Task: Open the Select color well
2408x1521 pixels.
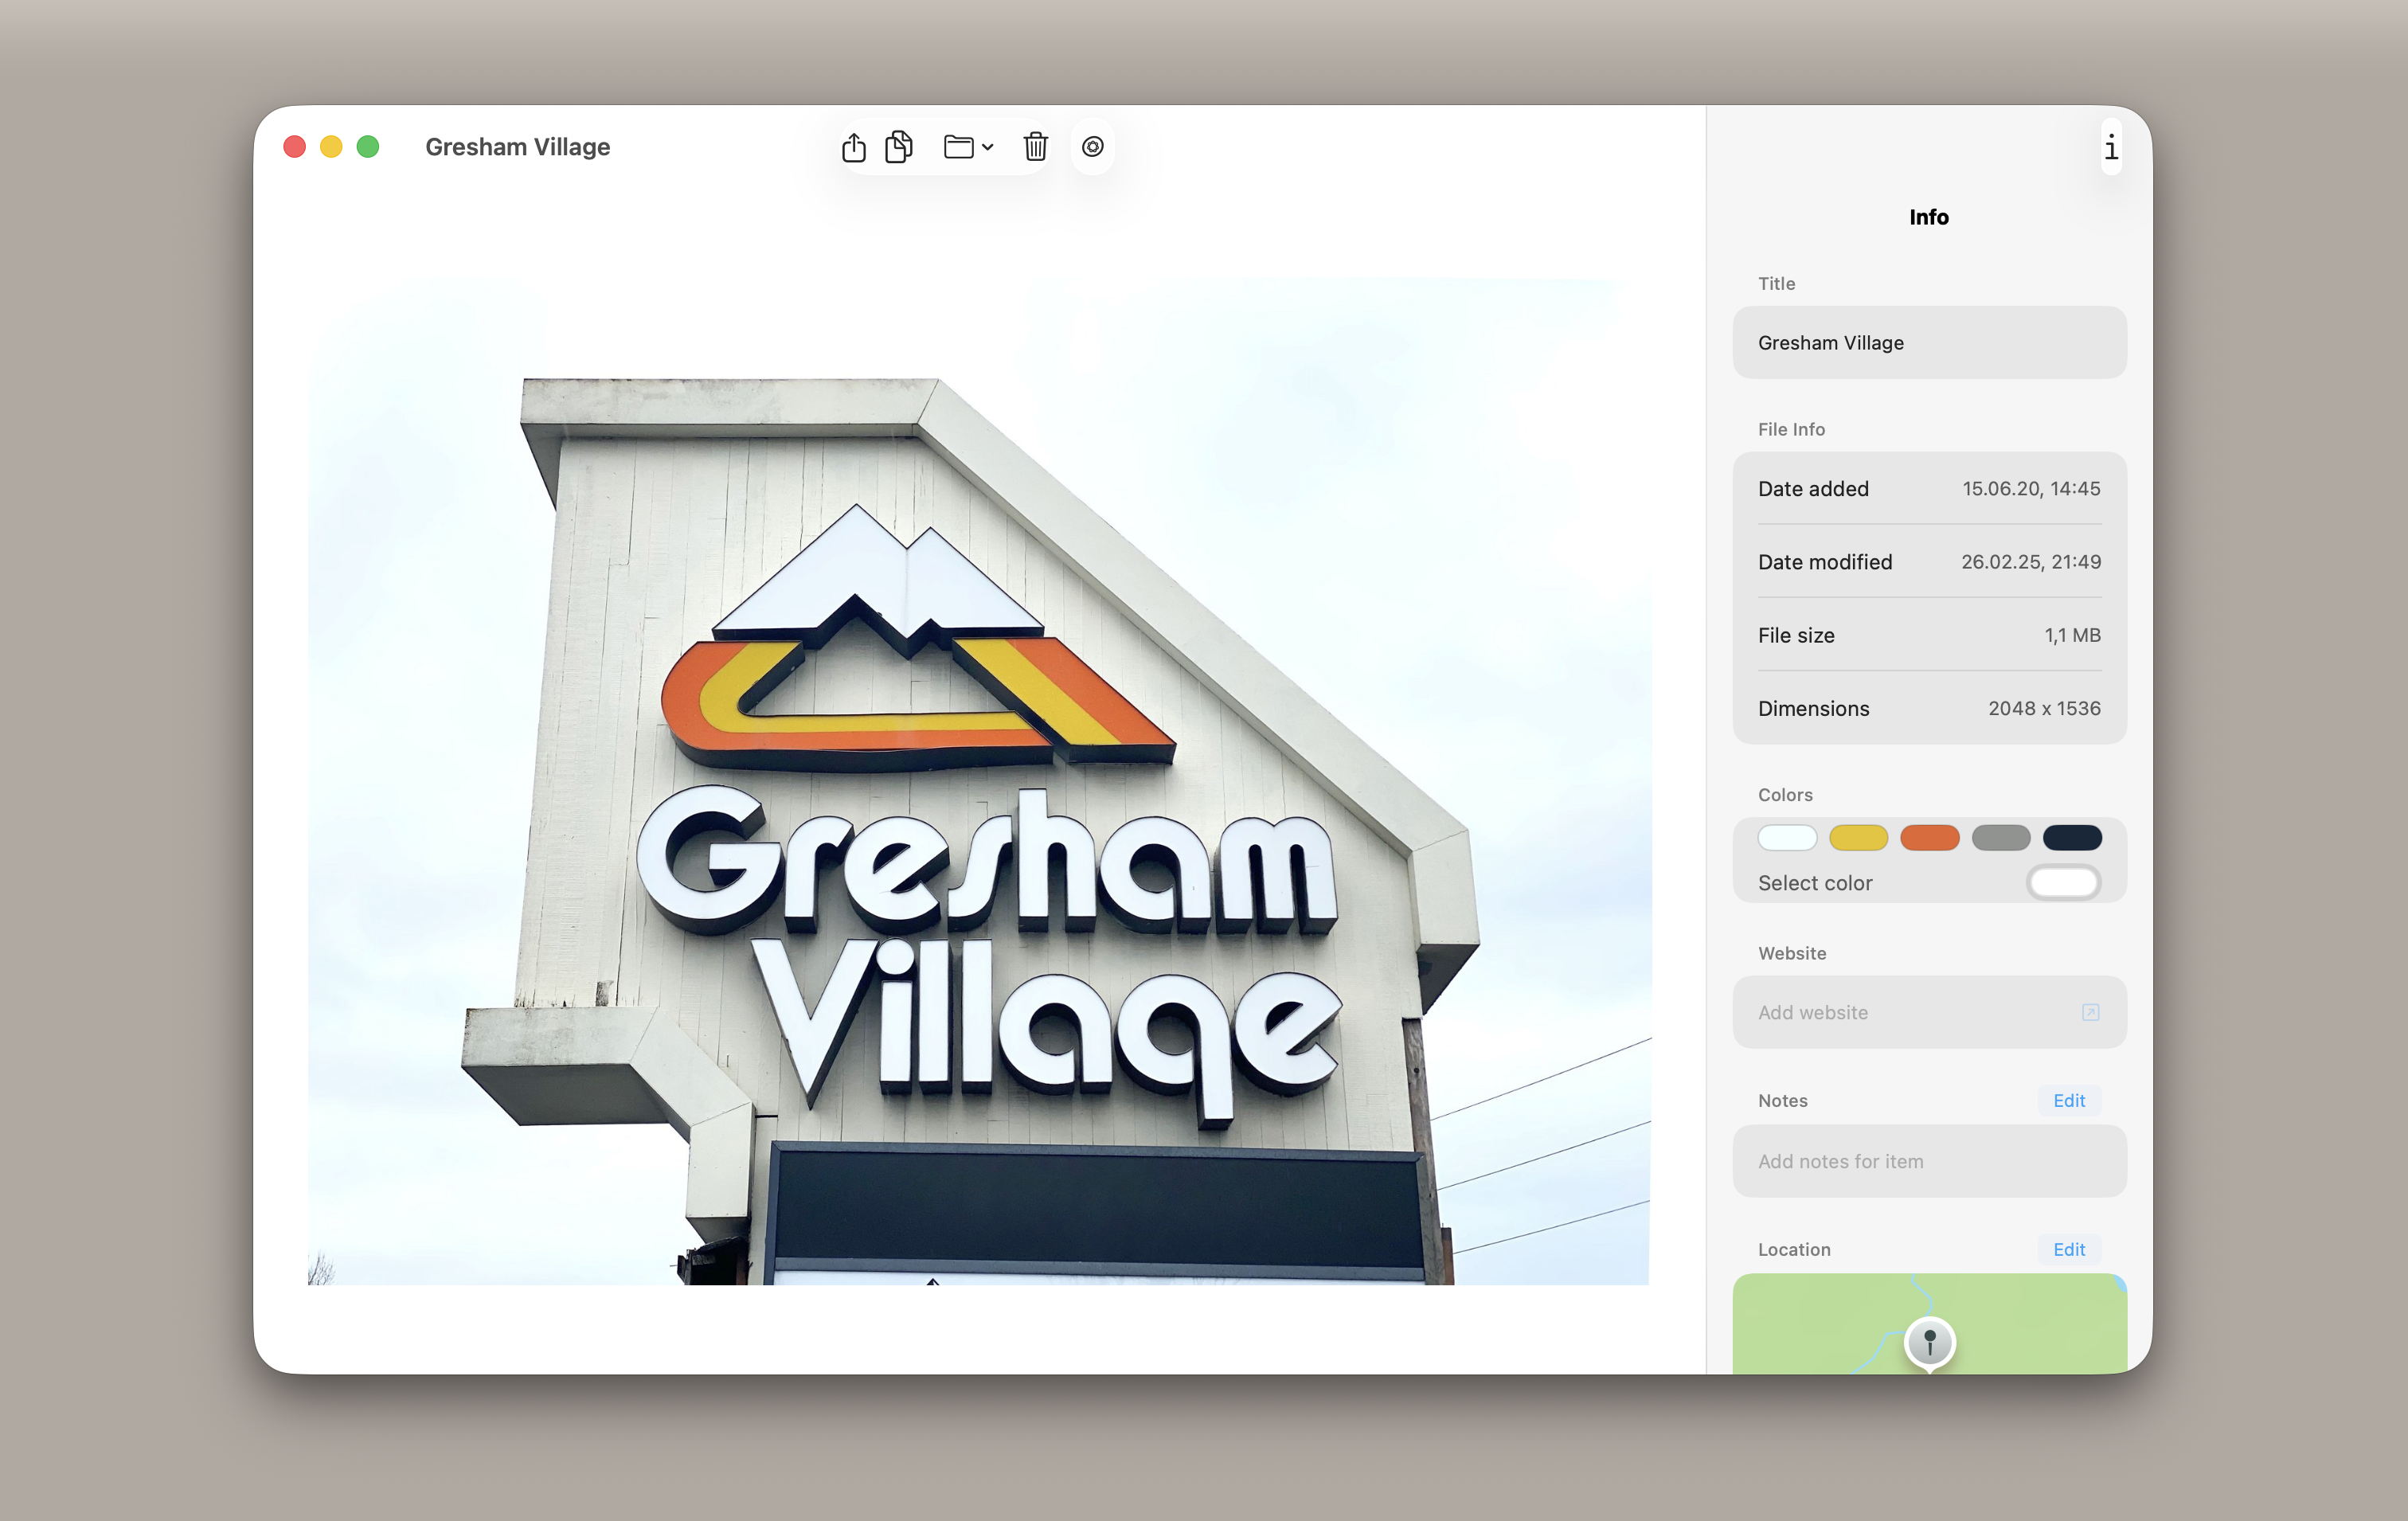Action: [2063, 882]
